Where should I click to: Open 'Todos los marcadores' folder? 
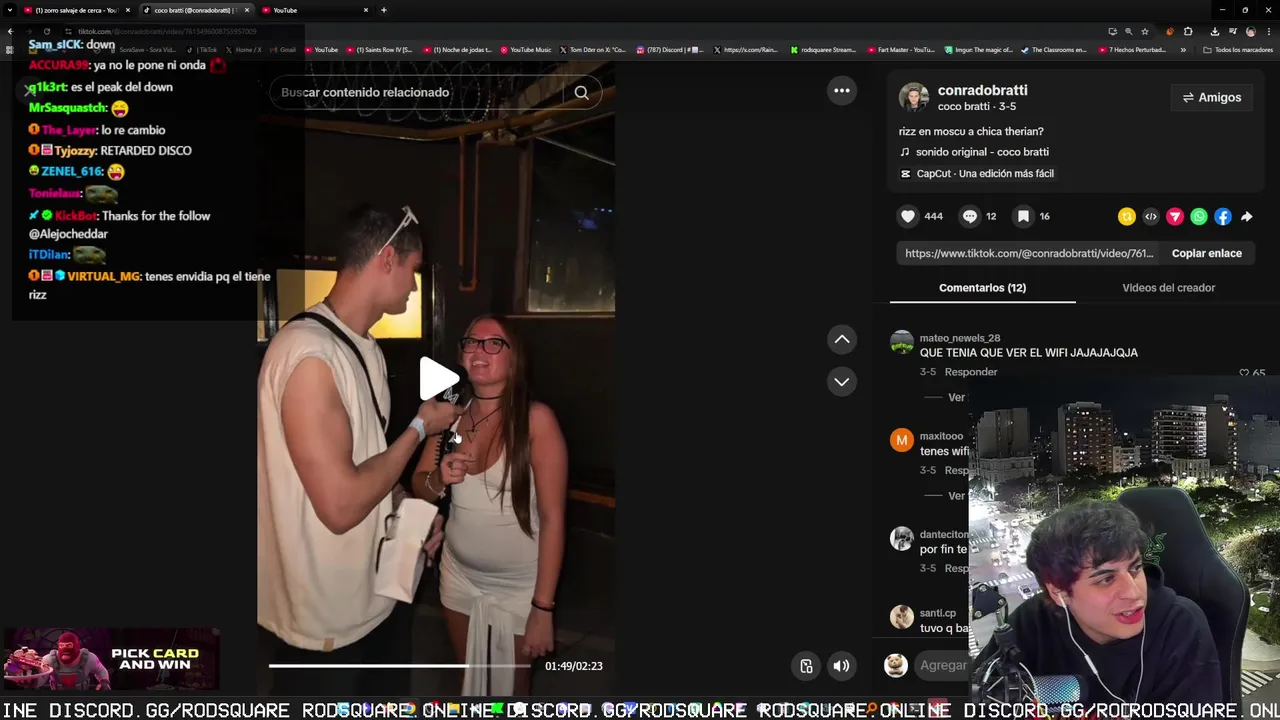tap(1238, 49)
